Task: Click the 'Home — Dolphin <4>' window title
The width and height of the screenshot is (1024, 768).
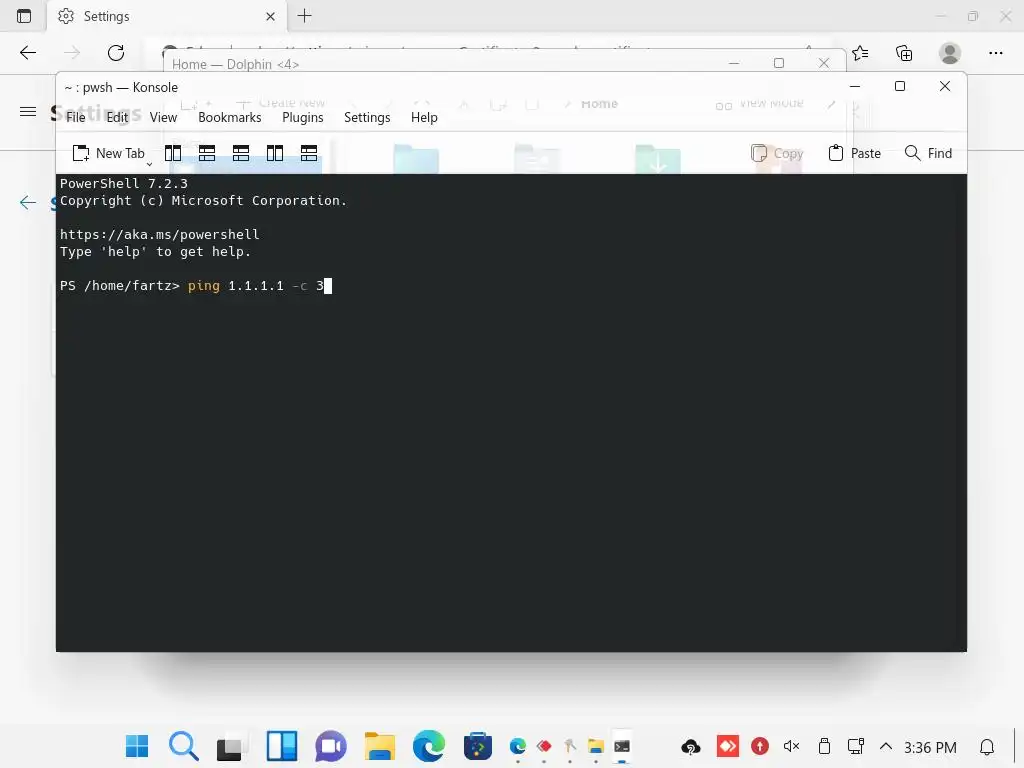Action: 236,64
